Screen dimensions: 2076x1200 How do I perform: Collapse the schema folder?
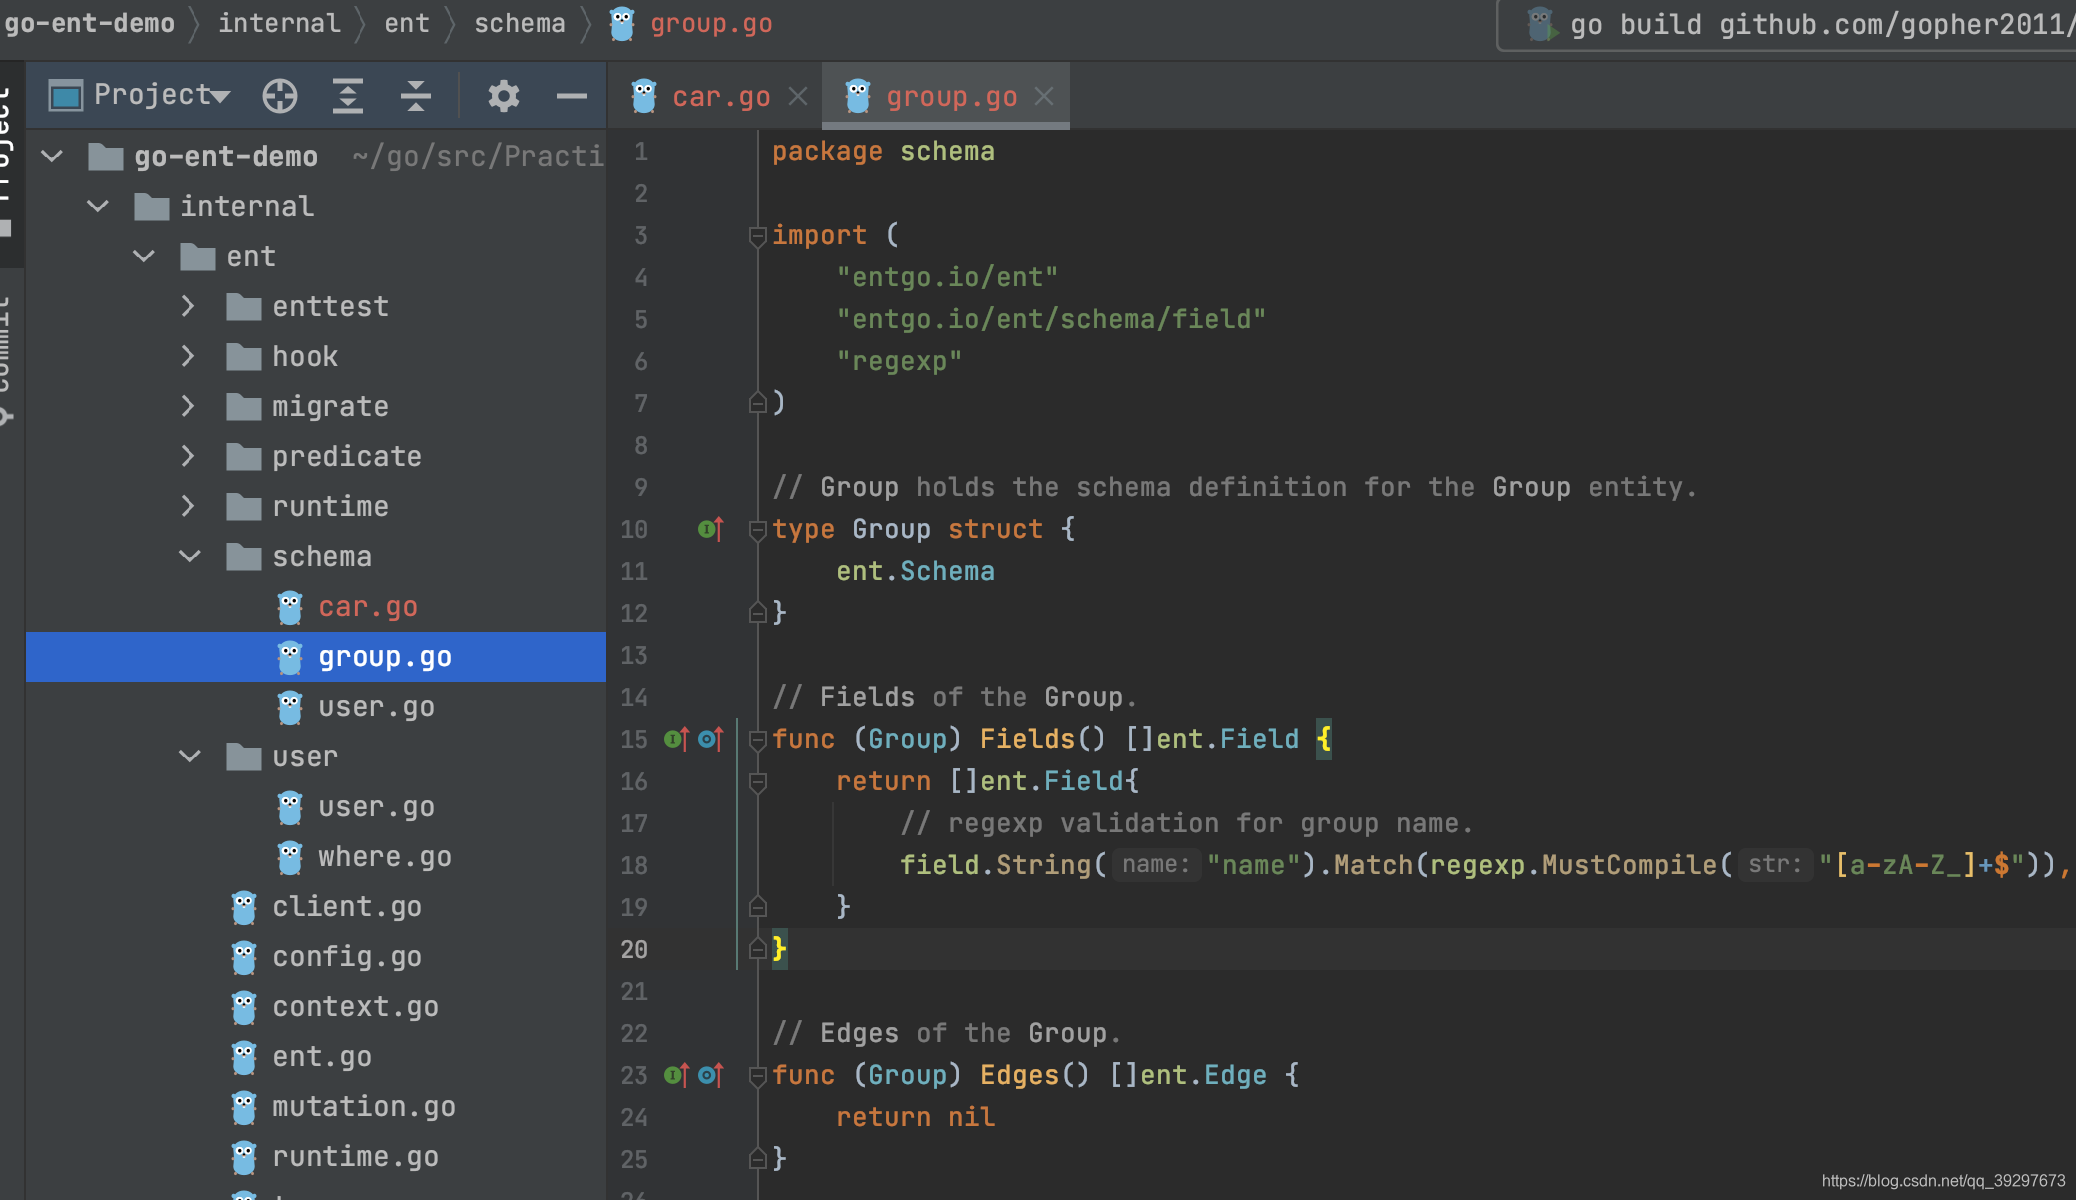(189, 556)
